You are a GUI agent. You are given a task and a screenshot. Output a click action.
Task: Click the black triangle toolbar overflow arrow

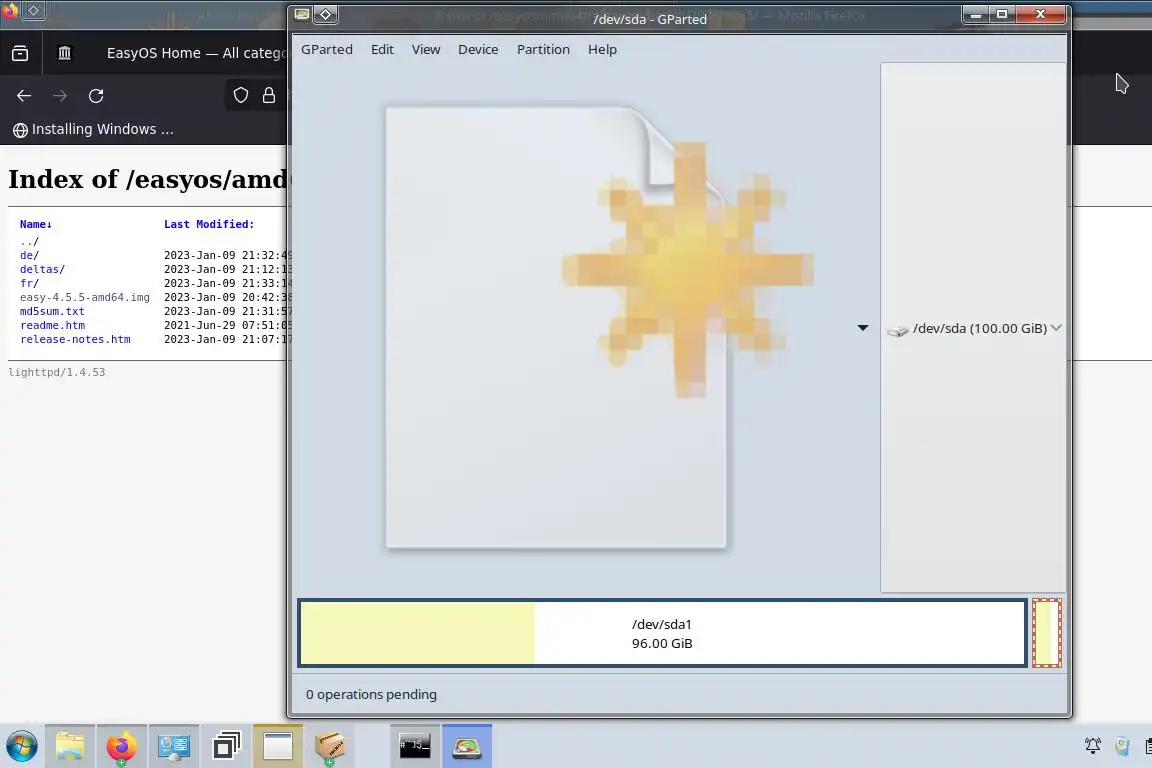[x=863, y=328]
